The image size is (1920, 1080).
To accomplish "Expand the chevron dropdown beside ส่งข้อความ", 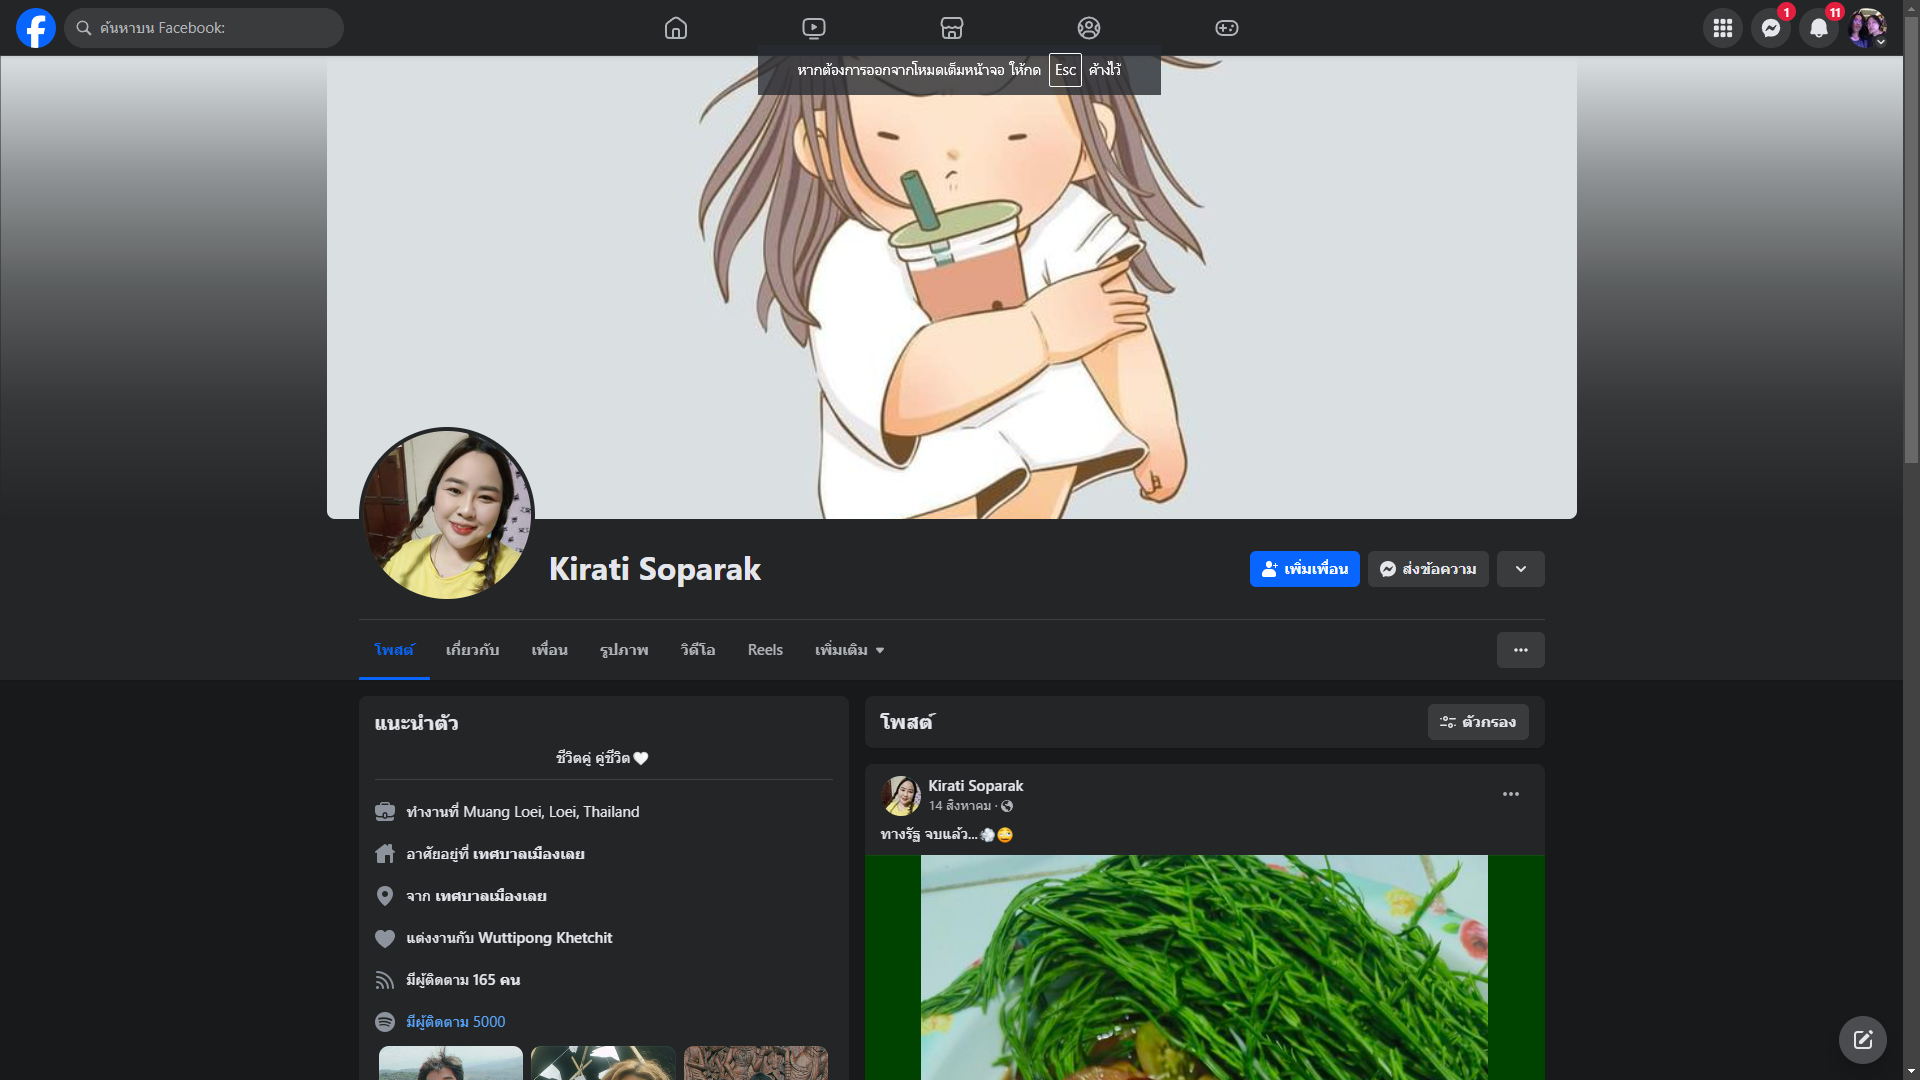I will point(1520,569).
